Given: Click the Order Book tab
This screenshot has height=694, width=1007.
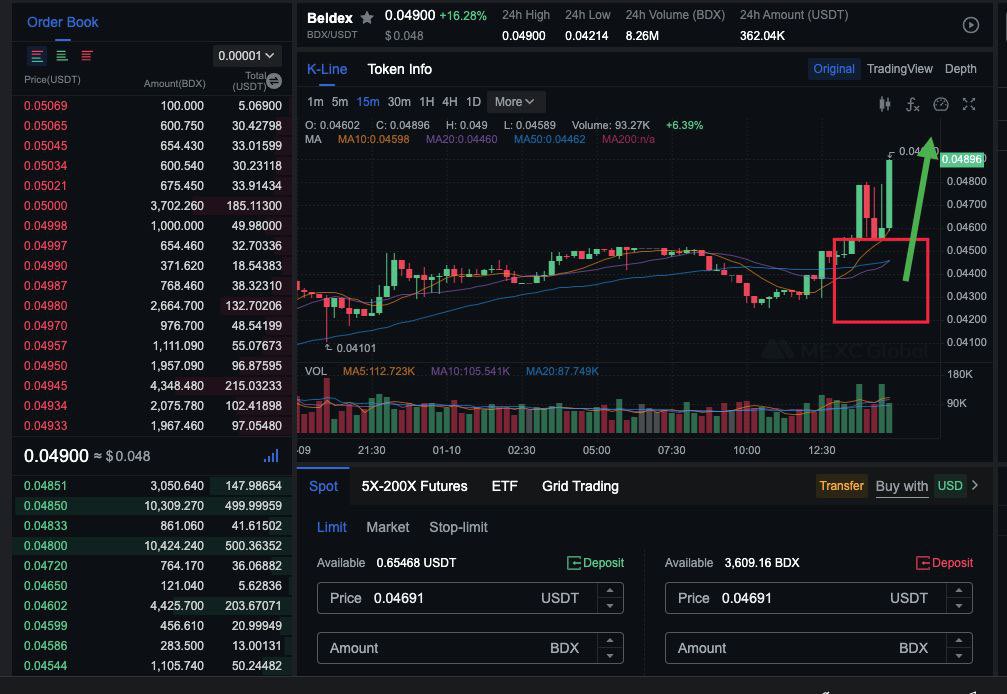Looking at the screenshot, I should tap(62, 22).
